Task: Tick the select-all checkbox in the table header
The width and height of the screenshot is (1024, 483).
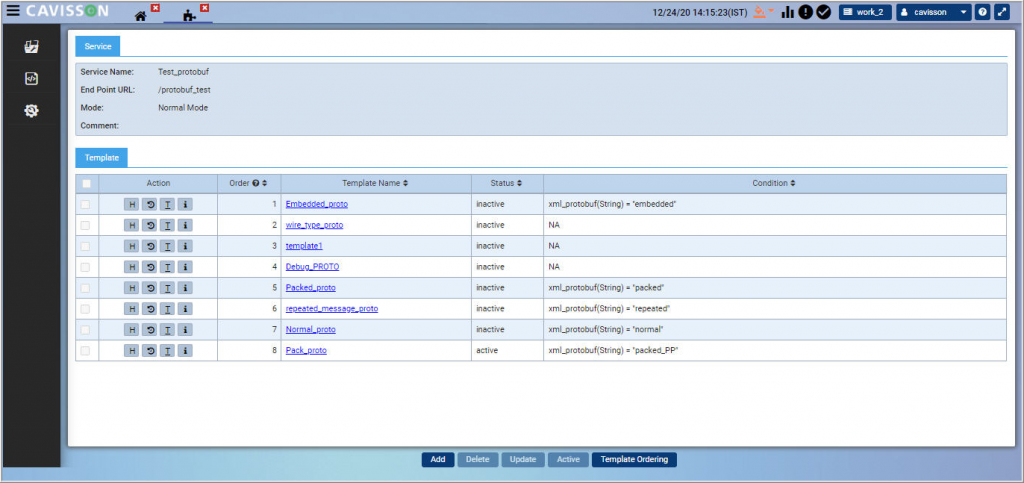Action: coord(86,183)
